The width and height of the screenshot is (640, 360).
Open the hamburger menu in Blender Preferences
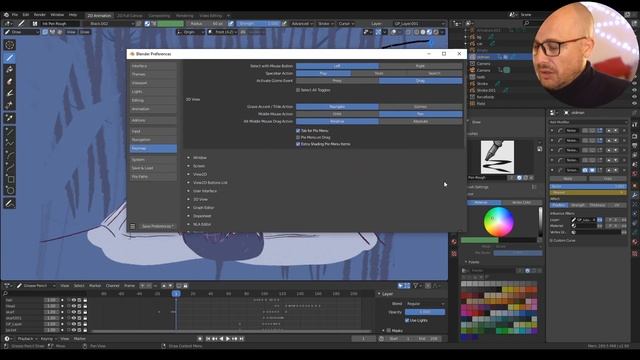click(x=133, y=226)
